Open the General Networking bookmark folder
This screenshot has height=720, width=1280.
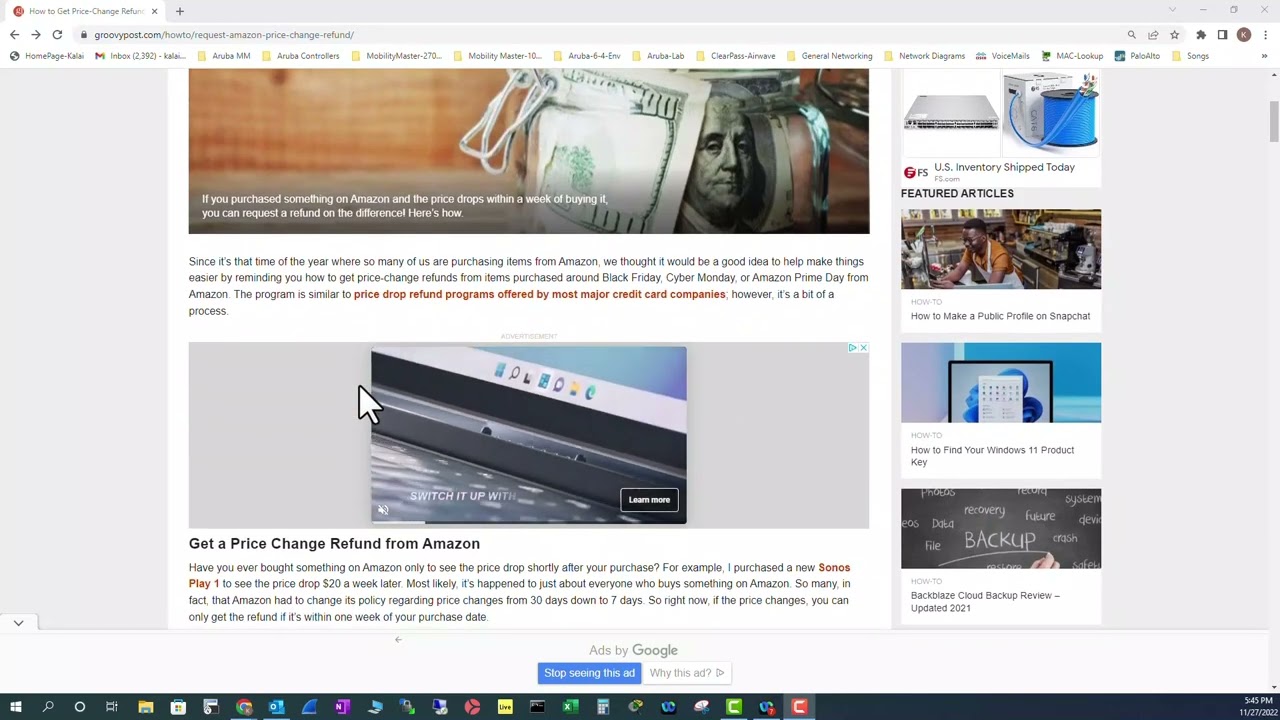click(830, 56)
